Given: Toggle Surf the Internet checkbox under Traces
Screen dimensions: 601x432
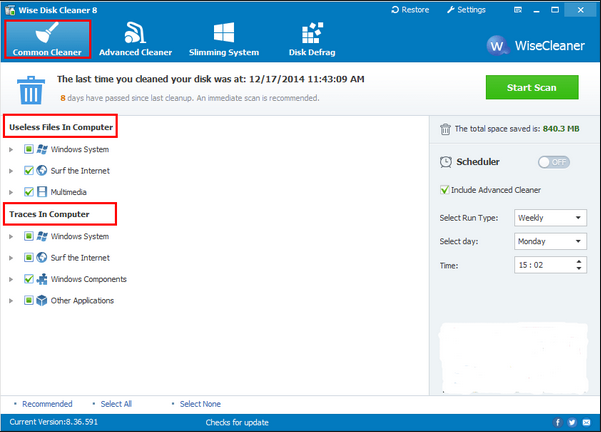Looking at the screenshot, I should (x=29, y=257).
